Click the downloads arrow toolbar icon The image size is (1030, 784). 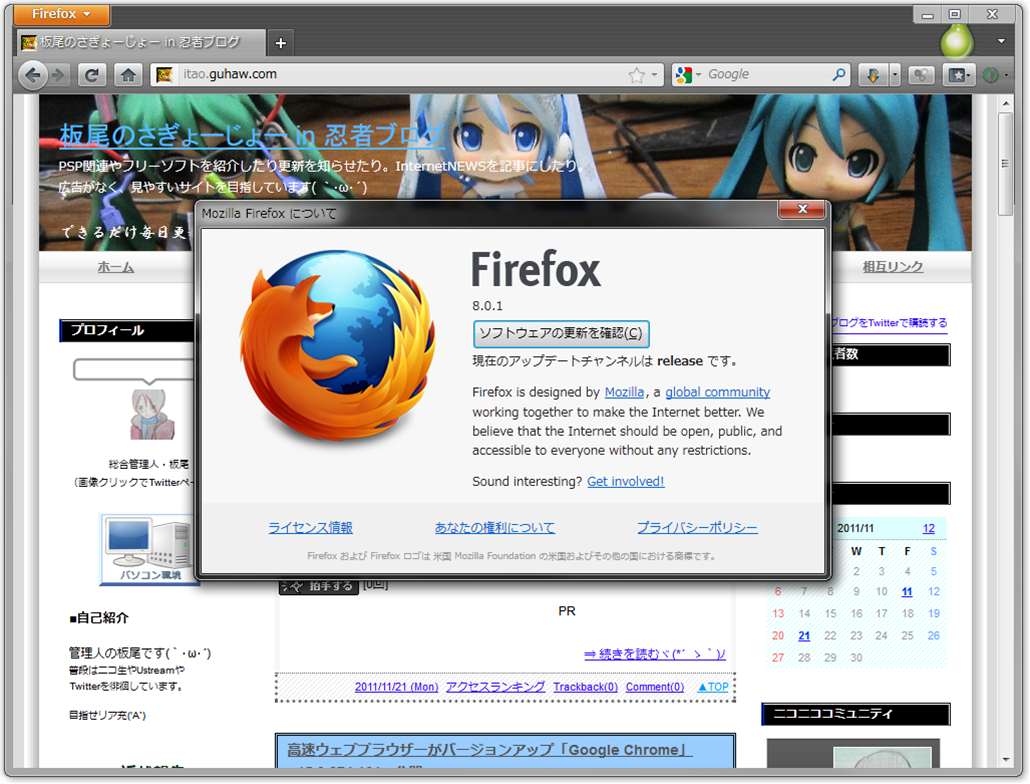tap(873, 76)
